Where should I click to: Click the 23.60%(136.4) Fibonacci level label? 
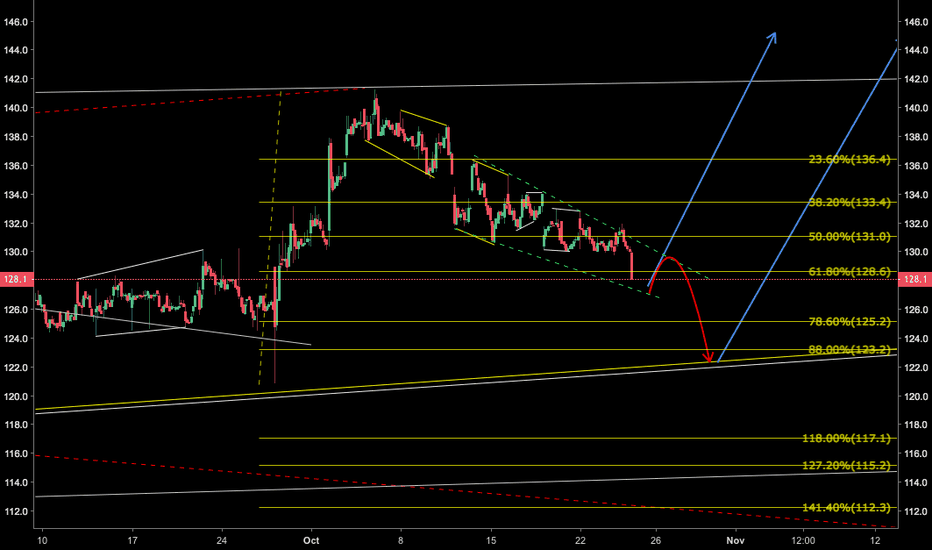(x=849, y=159)
